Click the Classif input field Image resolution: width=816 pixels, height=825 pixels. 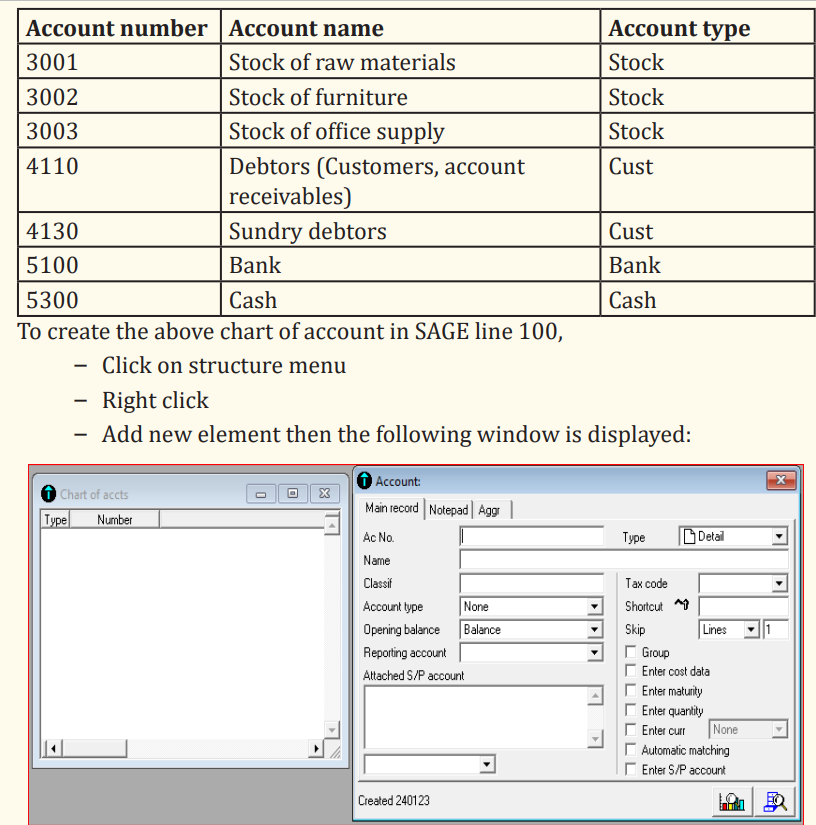point(531,583)
